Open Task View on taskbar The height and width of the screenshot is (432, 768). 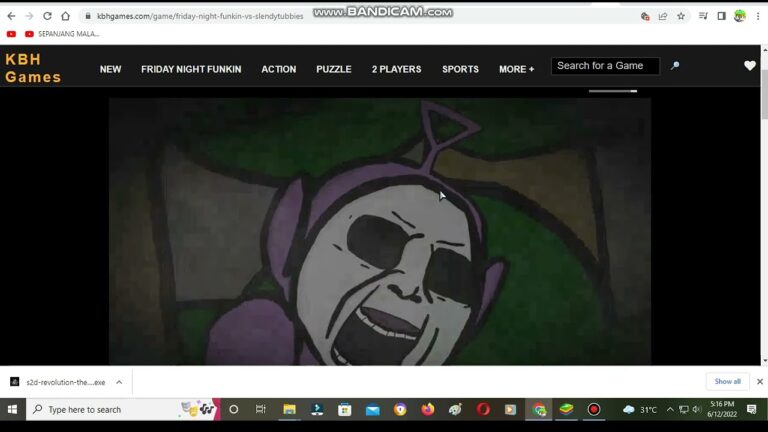tap(261, 409)
